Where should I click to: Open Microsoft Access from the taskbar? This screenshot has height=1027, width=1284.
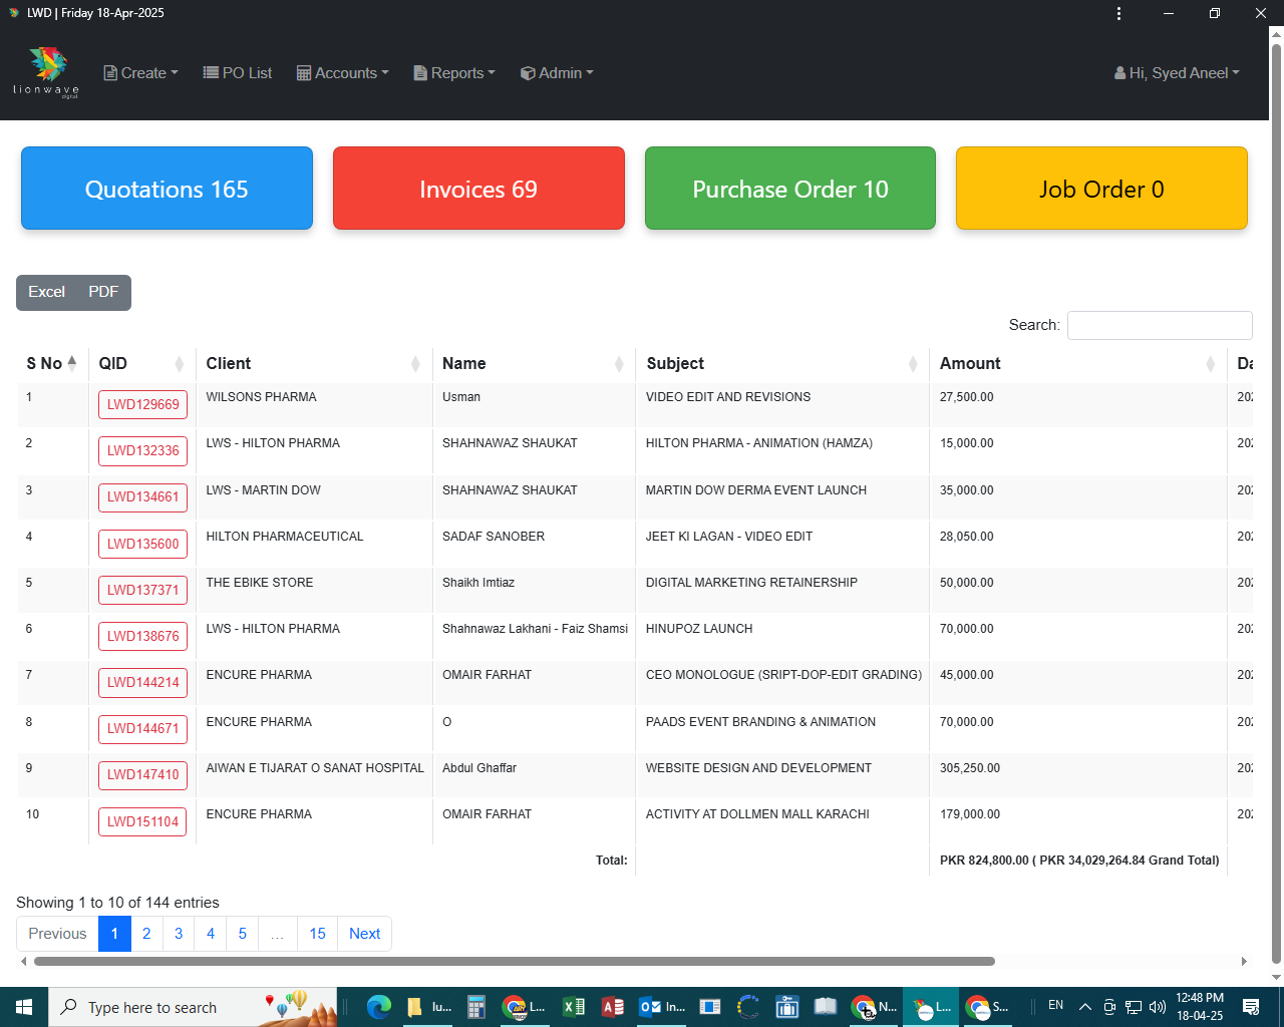[612, 1007]
